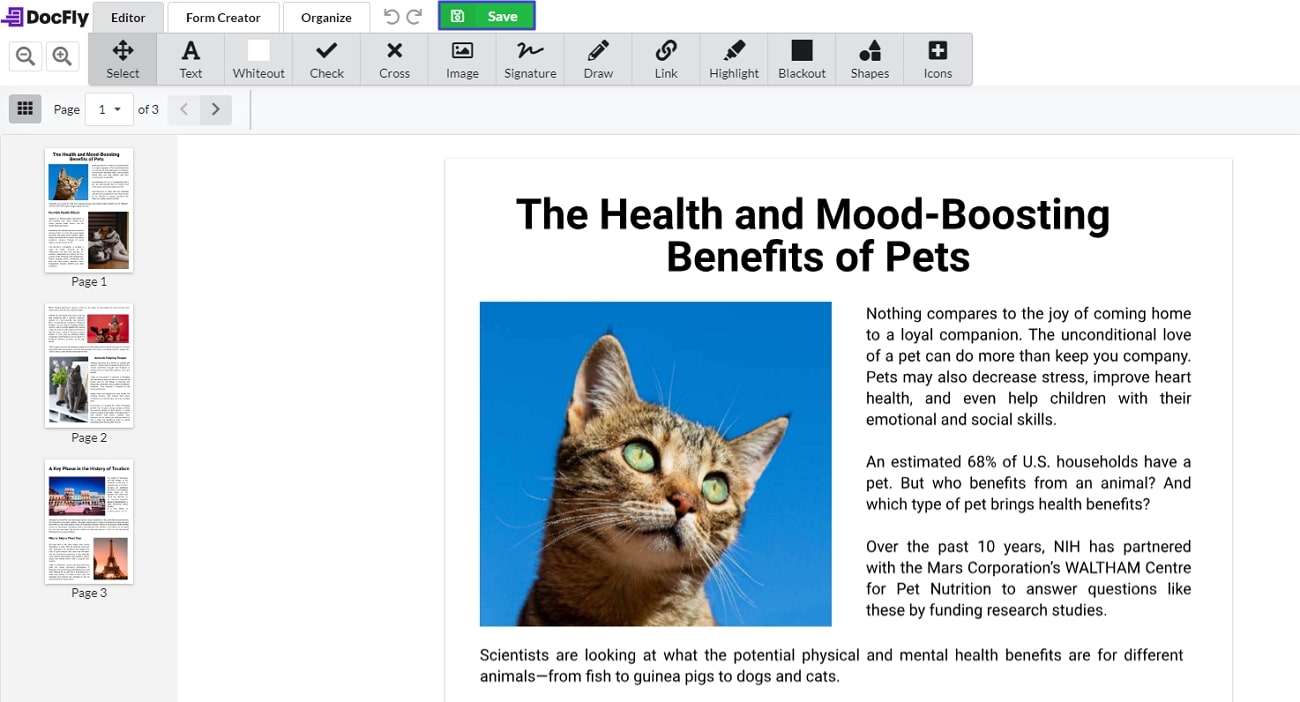Image resolution: width=1300 pixels, height=702 pixels.
Task: Activate the Highlight tool
Action: 733,59
